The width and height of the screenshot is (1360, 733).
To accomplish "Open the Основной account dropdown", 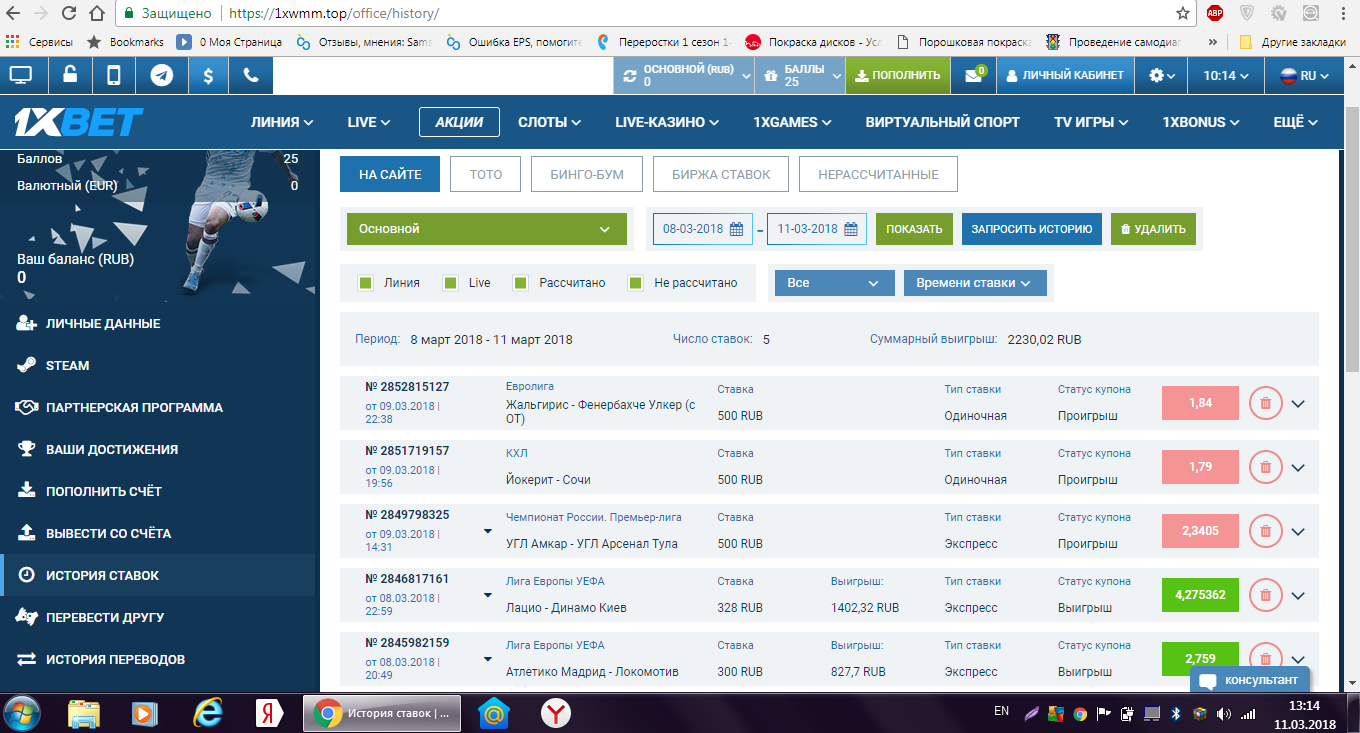I will point(486,229).
